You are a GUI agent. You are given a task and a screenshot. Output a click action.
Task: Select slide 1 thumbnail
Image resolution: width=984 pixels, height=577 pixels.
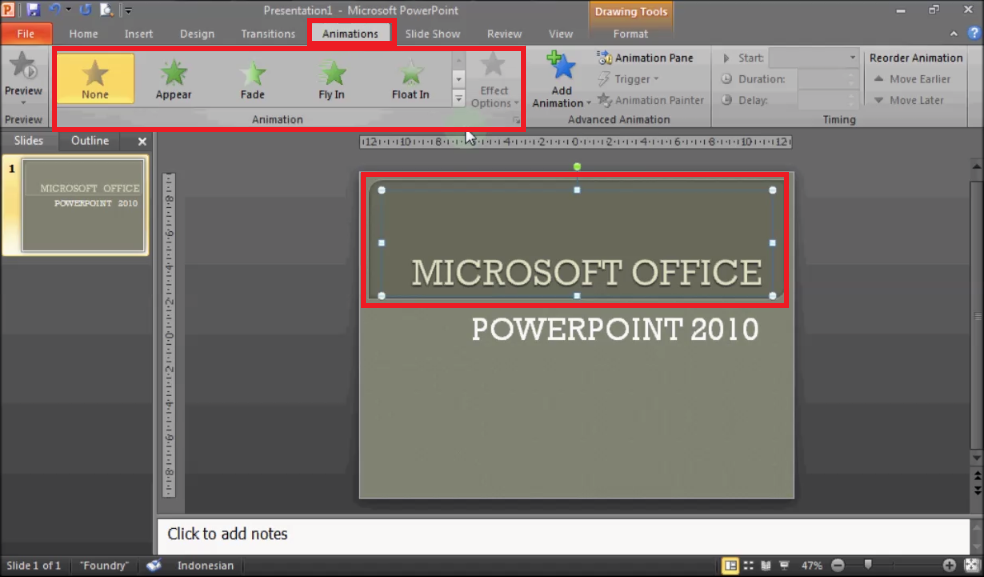point(83,205)
